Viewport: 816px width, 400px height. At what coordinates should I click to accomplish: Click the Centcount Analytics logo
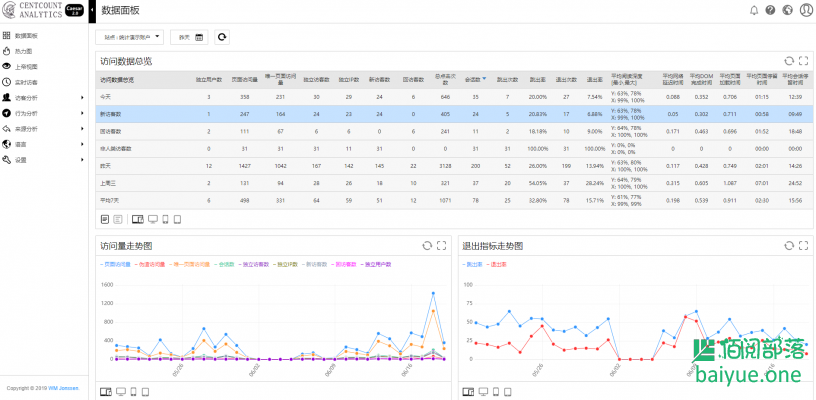(32, 10)
